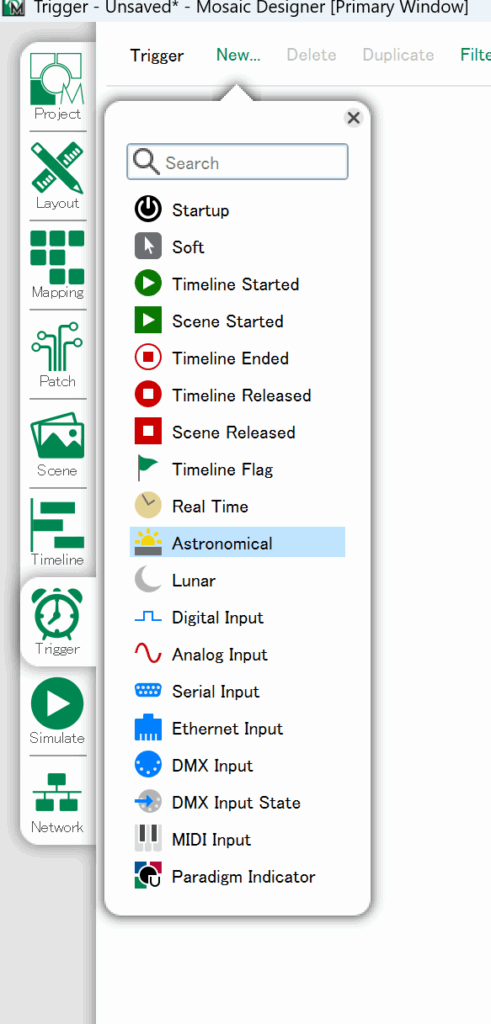491x1024 pixels.
Task: Open the Mapping mode icon
Action: (57, 257)
